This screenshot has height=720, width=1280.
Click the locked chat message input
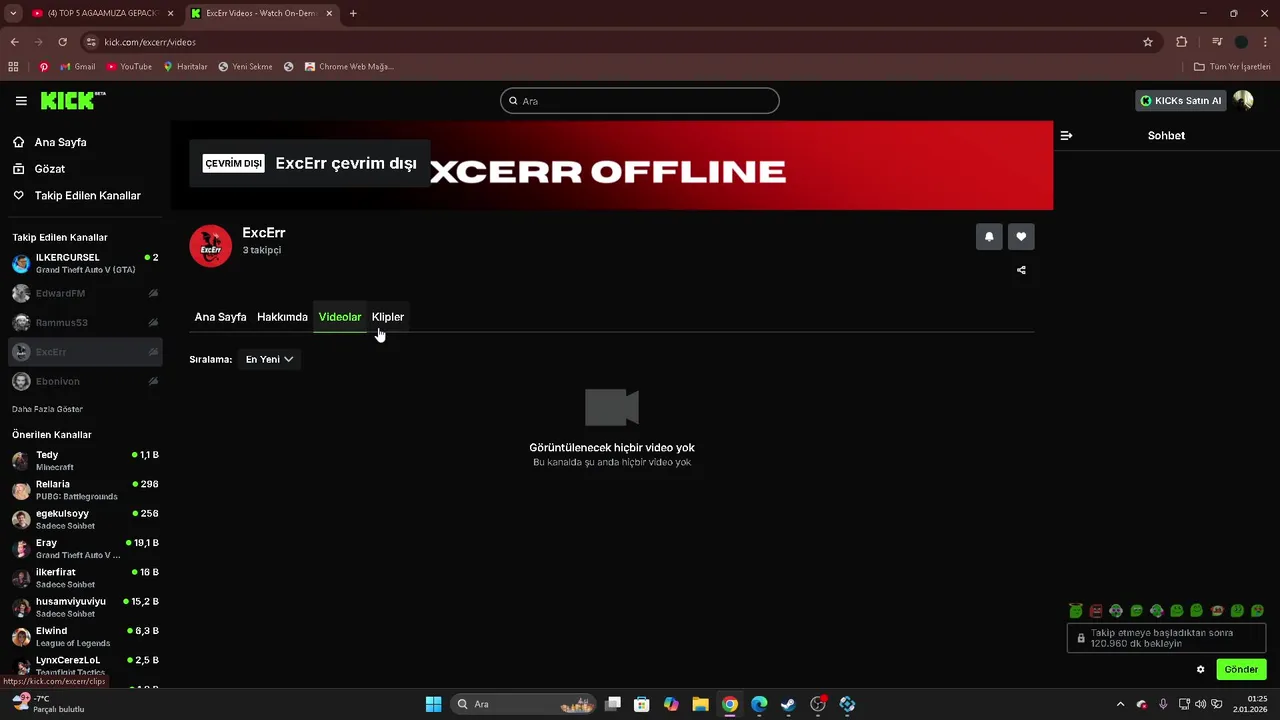pyautogui.click(x=1166, y=638)
